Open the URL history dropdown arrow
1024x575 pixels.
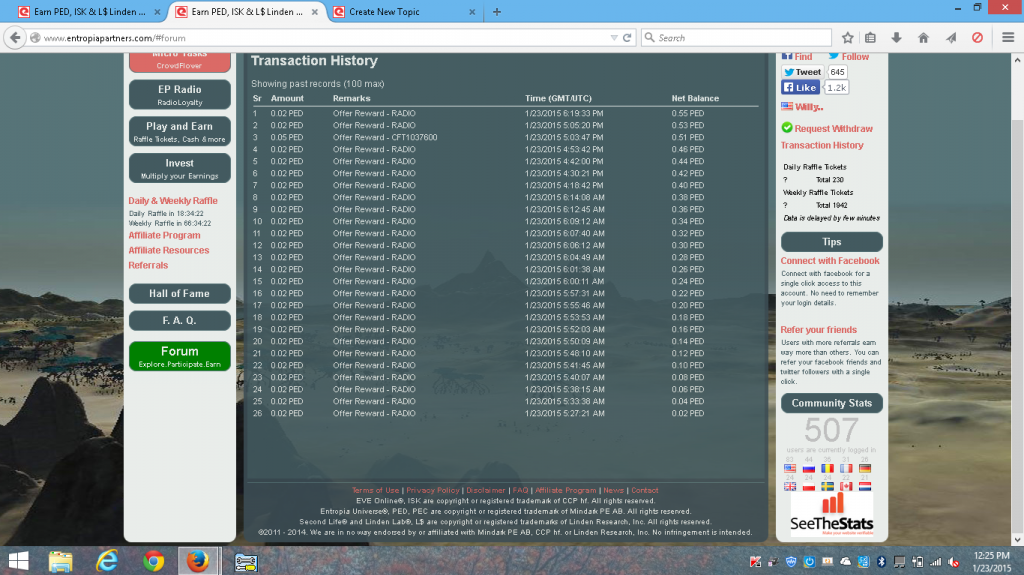coord(614,38)
